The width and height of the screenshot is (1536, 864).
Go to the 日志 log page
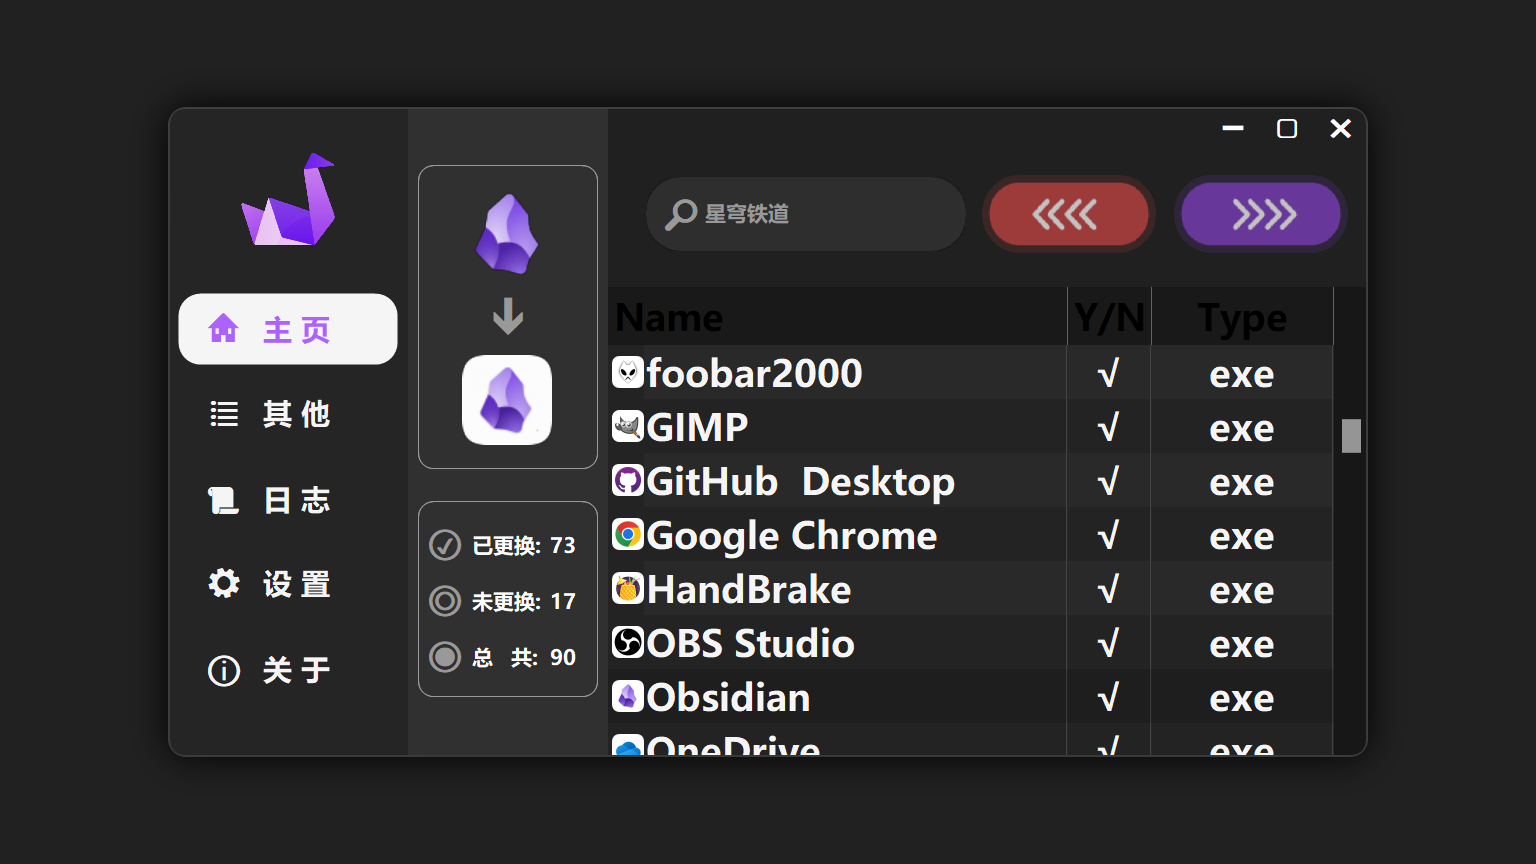[288, 500]
